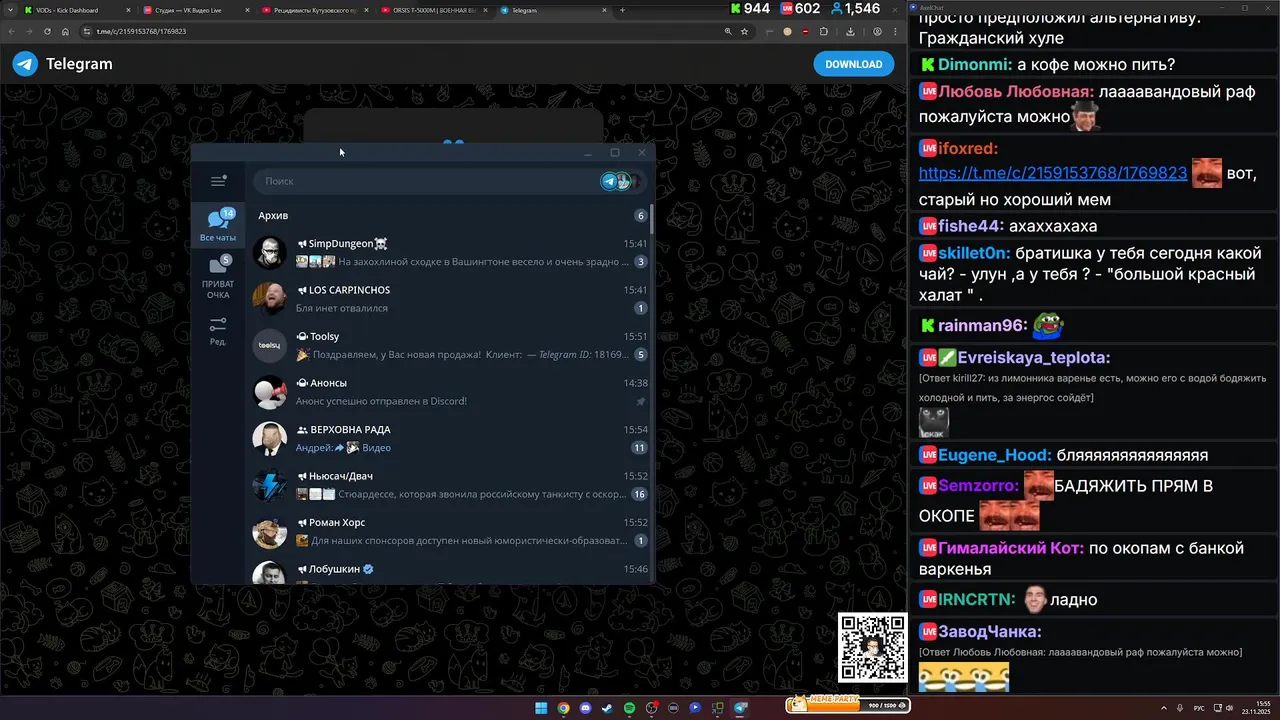Screen dimensions: 1280x720
Task: Click username 'Eugene_Hood' in chat
Action: pos(994,455)
